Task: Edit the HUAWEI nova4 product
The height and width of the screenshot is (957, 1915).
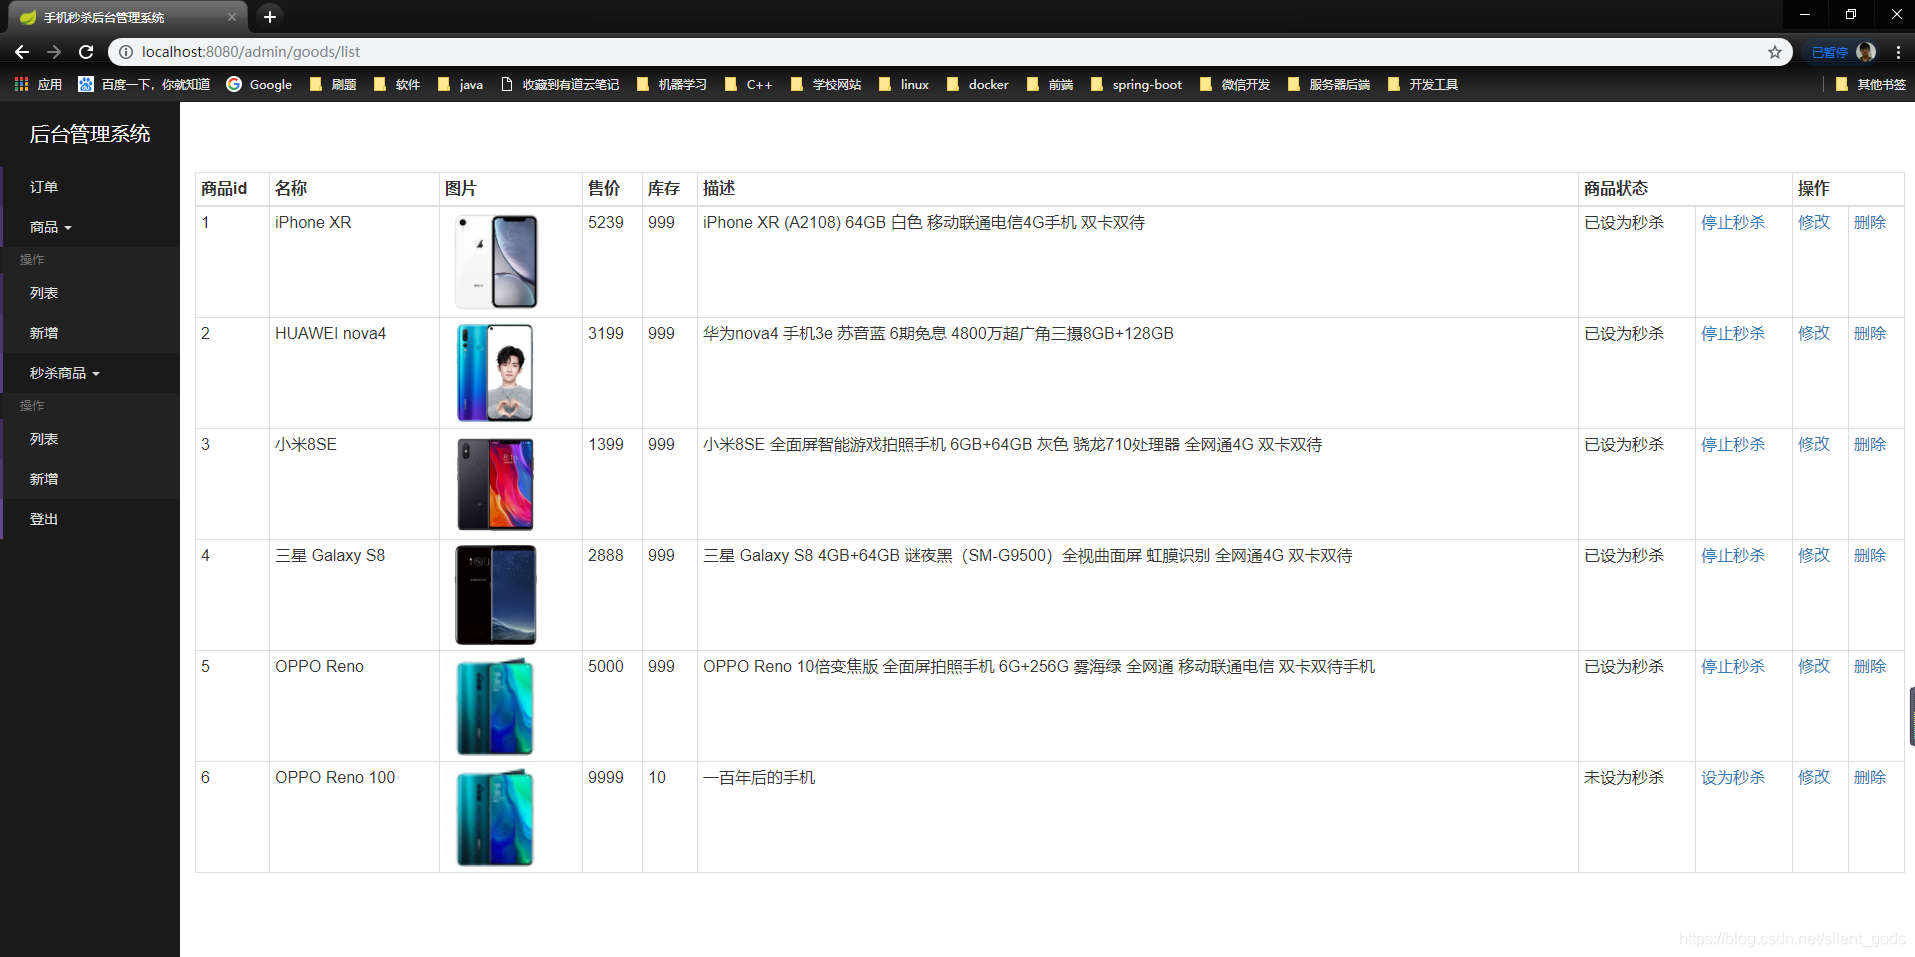Action: coord(1814,333)
